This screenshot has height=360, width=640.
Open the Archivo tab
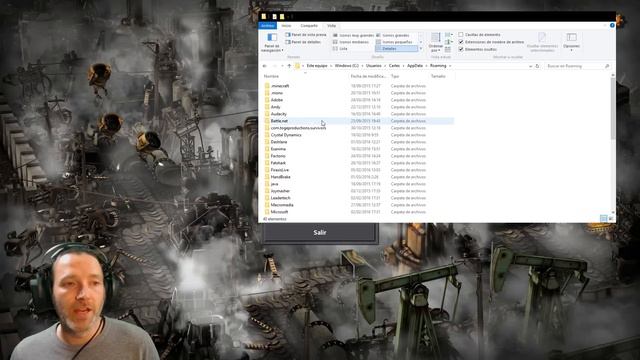click(268, 26)
